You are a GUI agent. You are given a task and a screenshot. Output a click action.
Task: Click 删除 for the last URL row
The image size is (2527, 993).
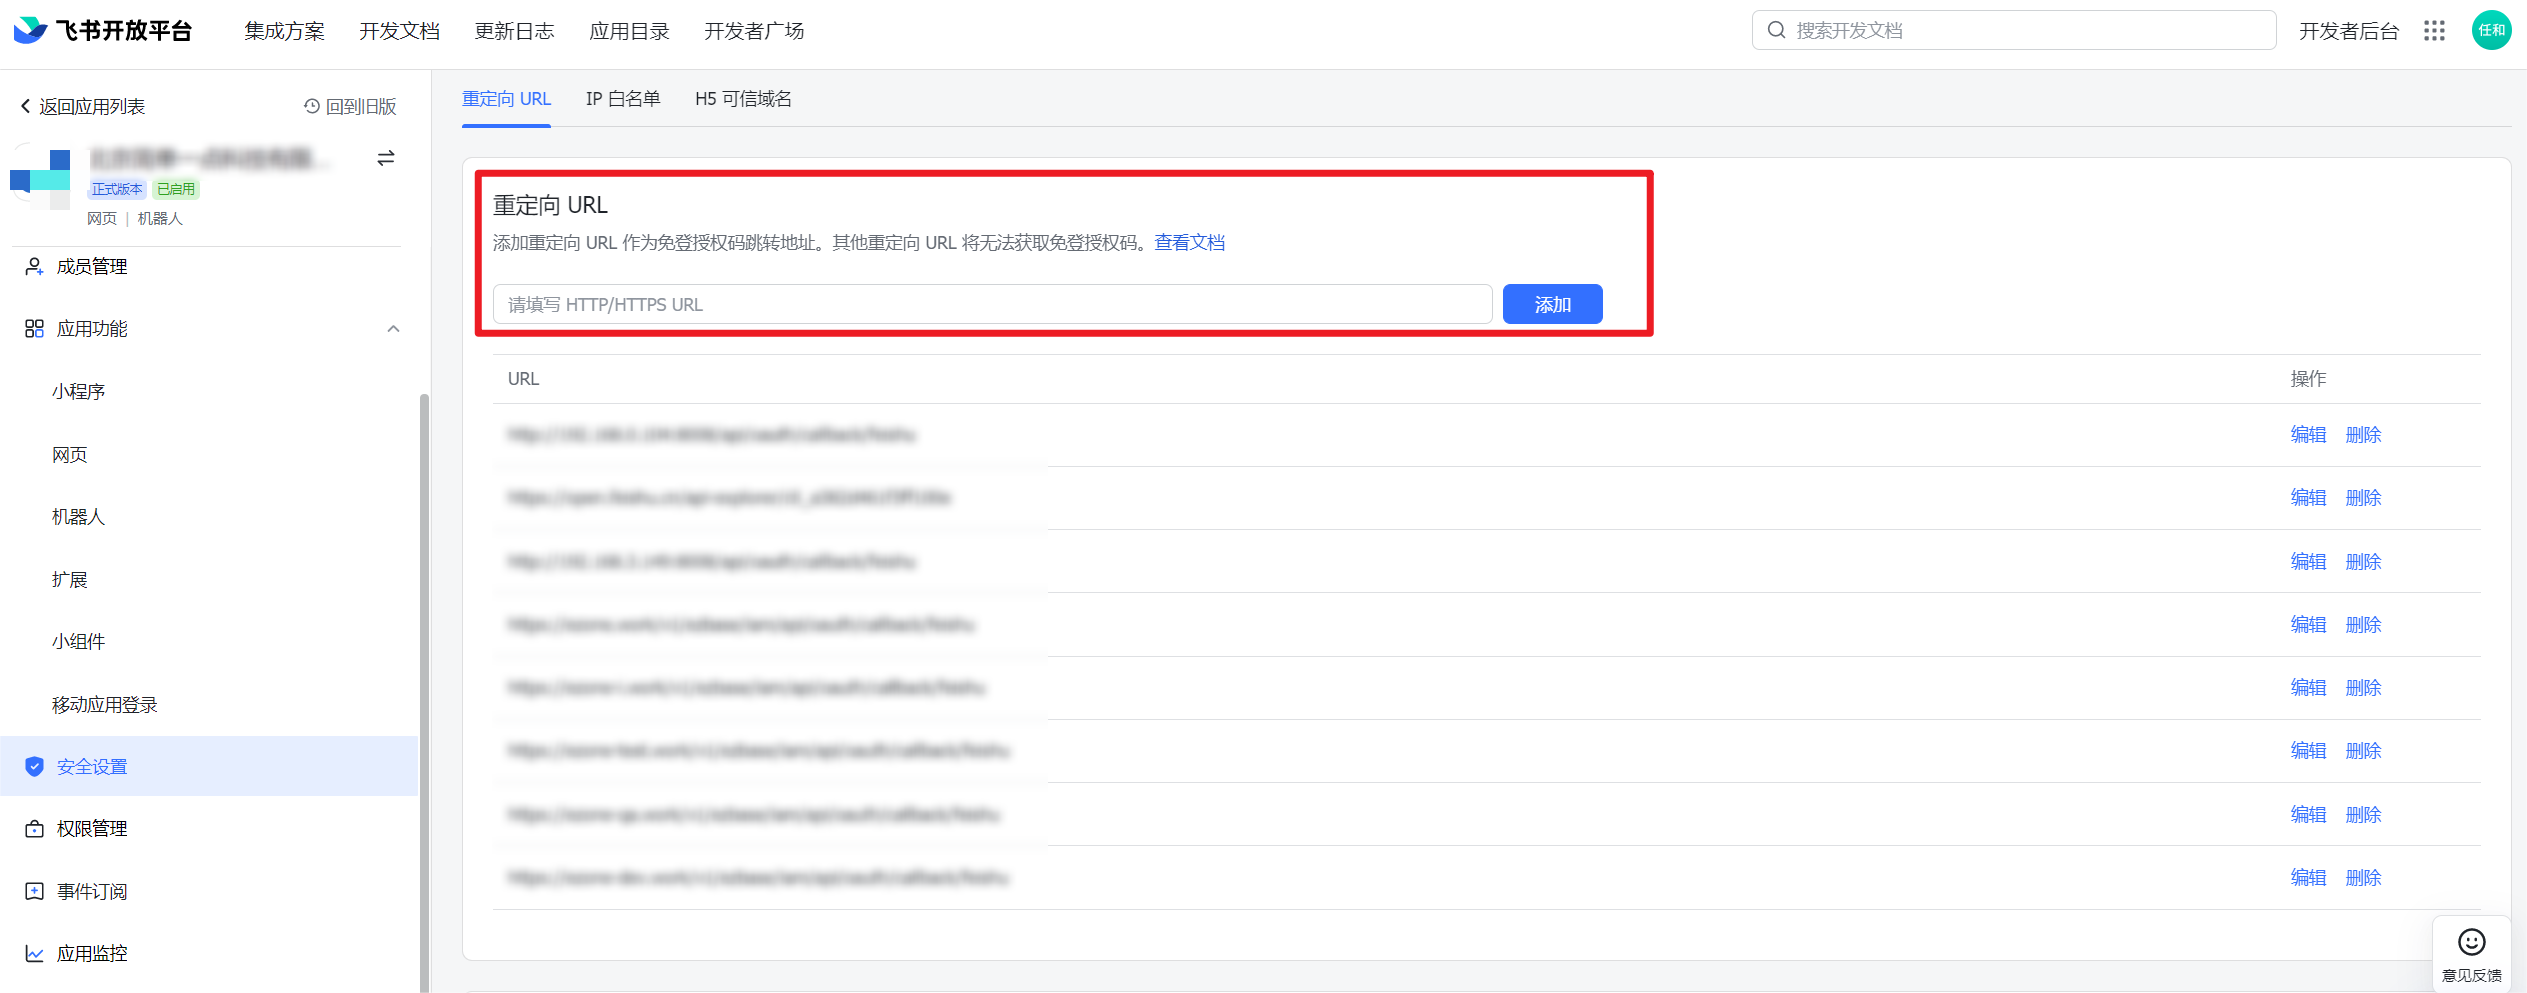pyautogui.click(x=2363, y=878)
